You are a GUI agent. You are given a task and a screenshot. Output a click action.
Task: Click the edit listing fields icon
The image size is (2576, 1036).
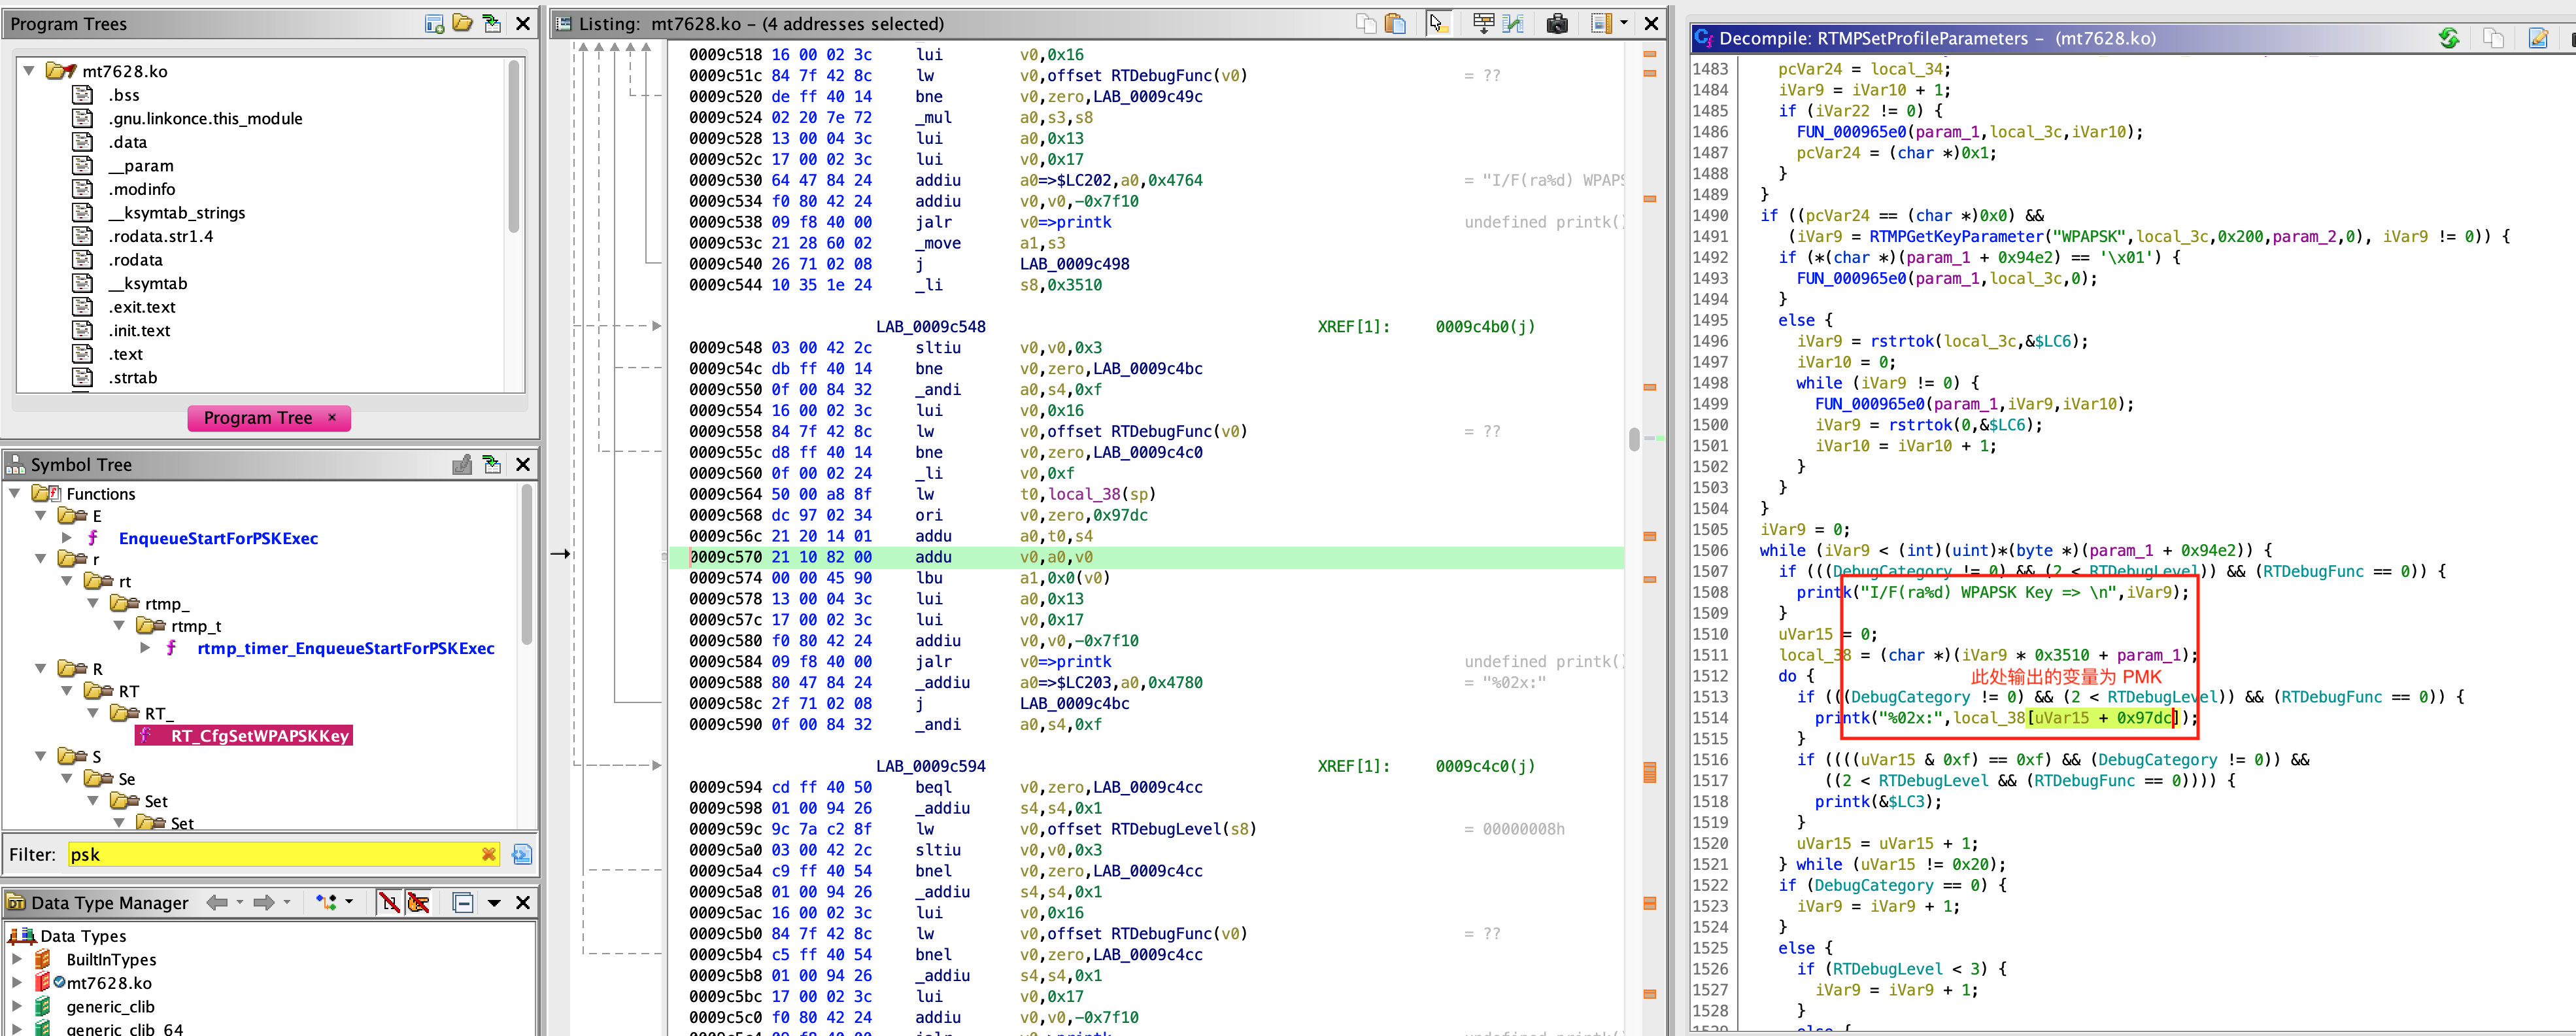click(1483, 23)
